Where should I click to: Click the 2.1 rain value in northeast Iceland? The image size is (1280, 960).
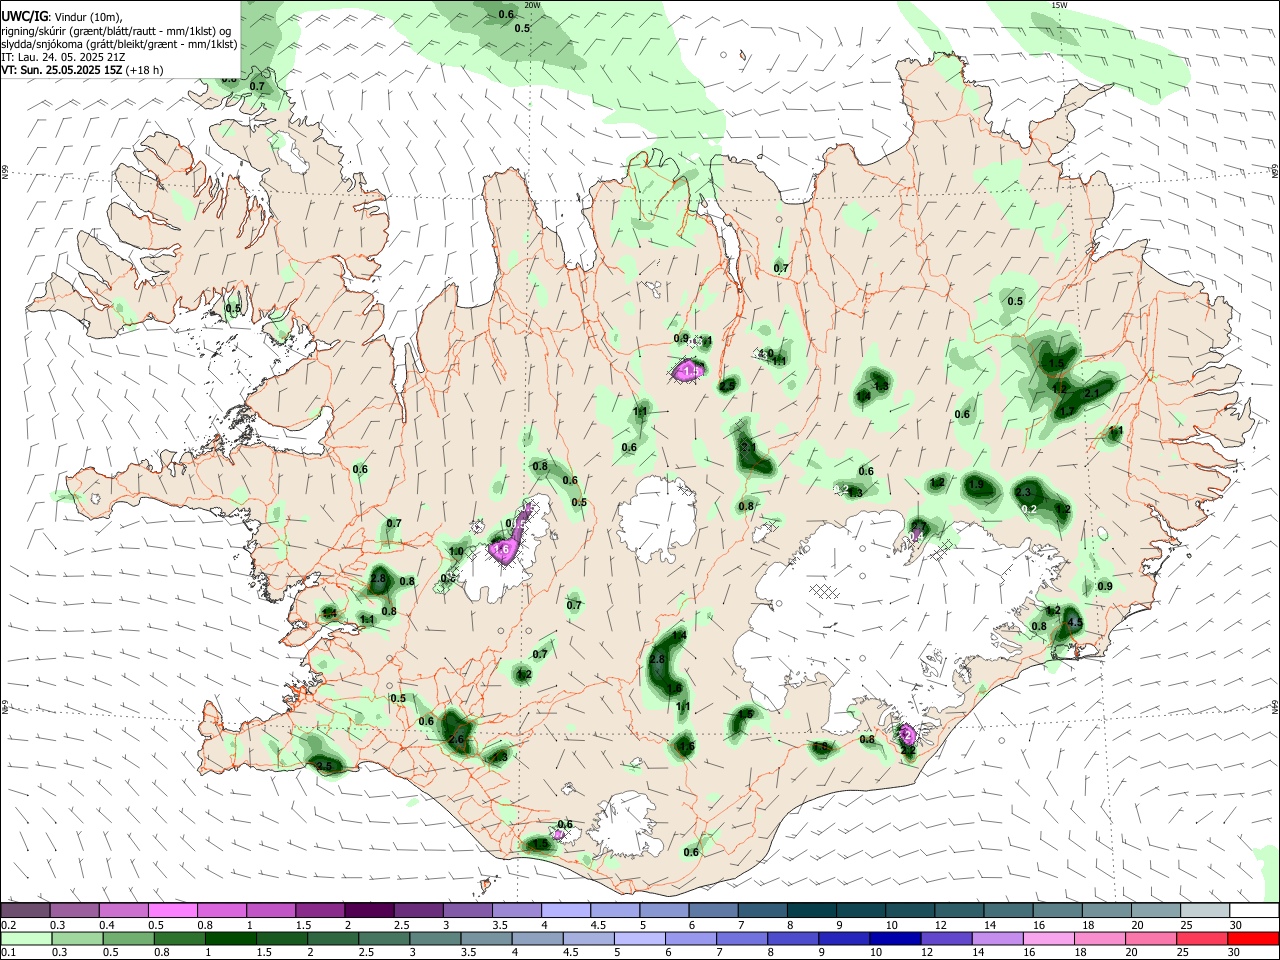(x=1091, y=393)
